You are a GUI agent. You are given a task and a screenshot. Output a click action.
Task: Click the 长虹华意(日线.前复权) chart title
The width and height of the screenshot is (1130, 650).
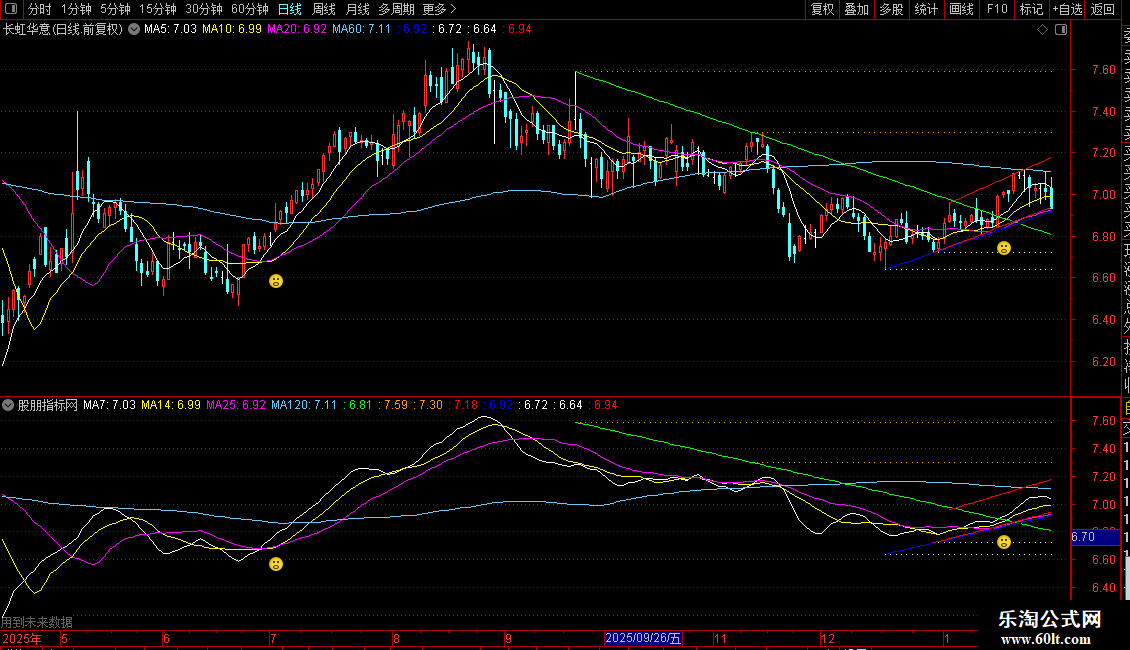click(x=63, y=30)
